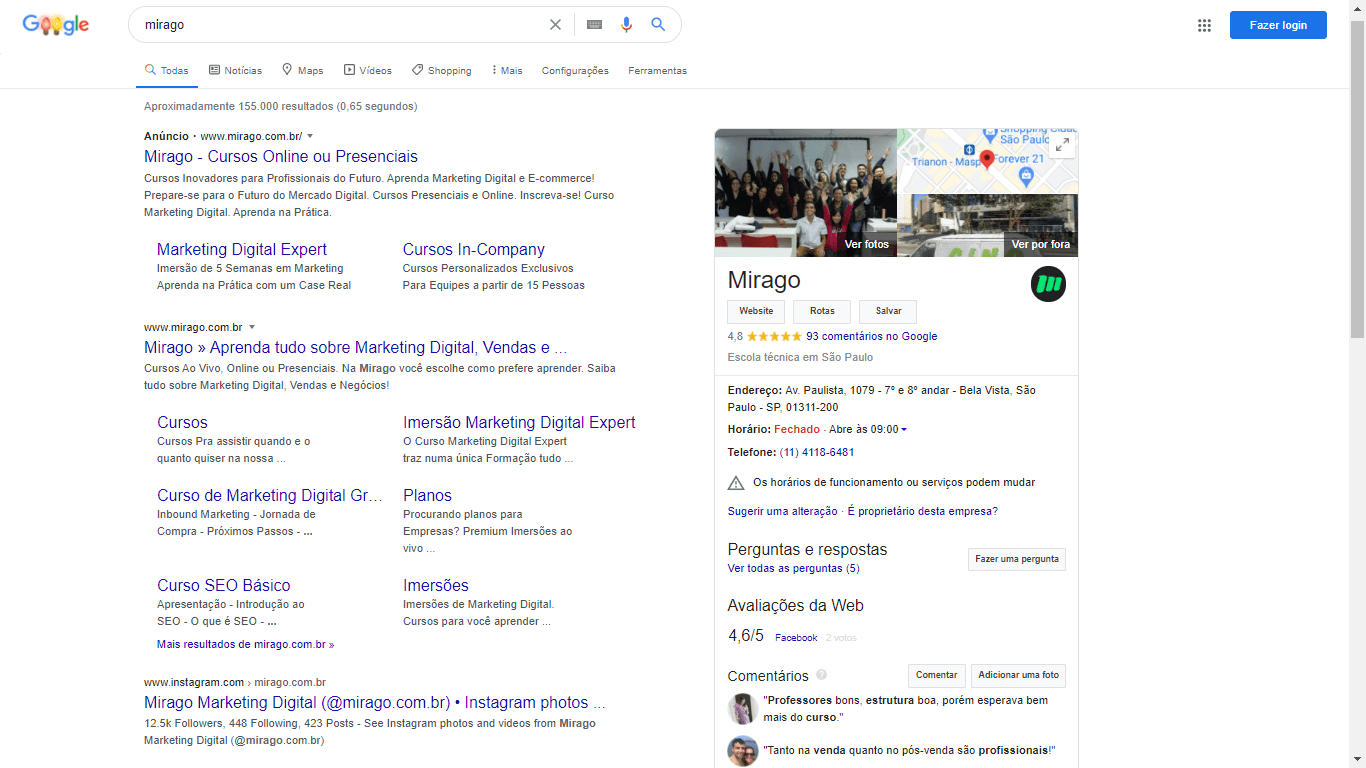Click É proprietário desta empresa link
This screenshot has width=1366, height=768.
tap(922, 512)
